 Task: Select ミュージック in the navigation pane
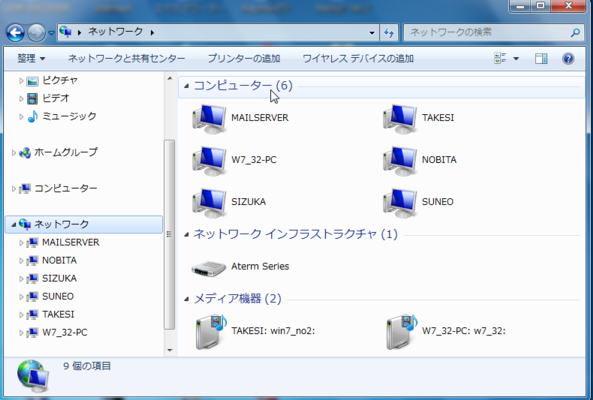click(69, 116)
